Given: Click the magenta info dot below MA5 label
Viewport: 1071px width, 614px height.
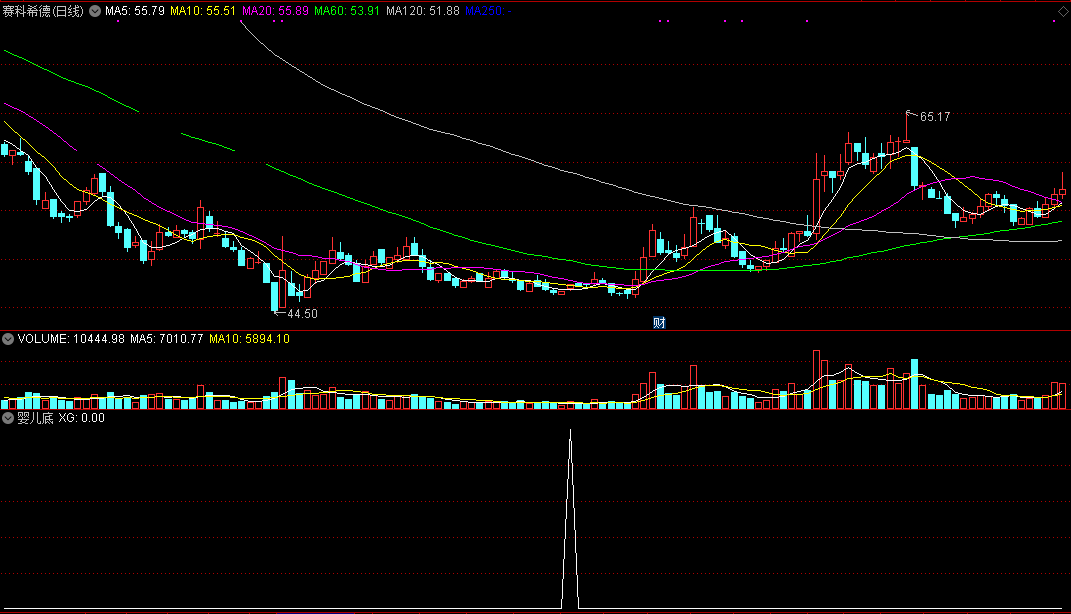Looking at the screenshot, I should click(x=118, y=21).
